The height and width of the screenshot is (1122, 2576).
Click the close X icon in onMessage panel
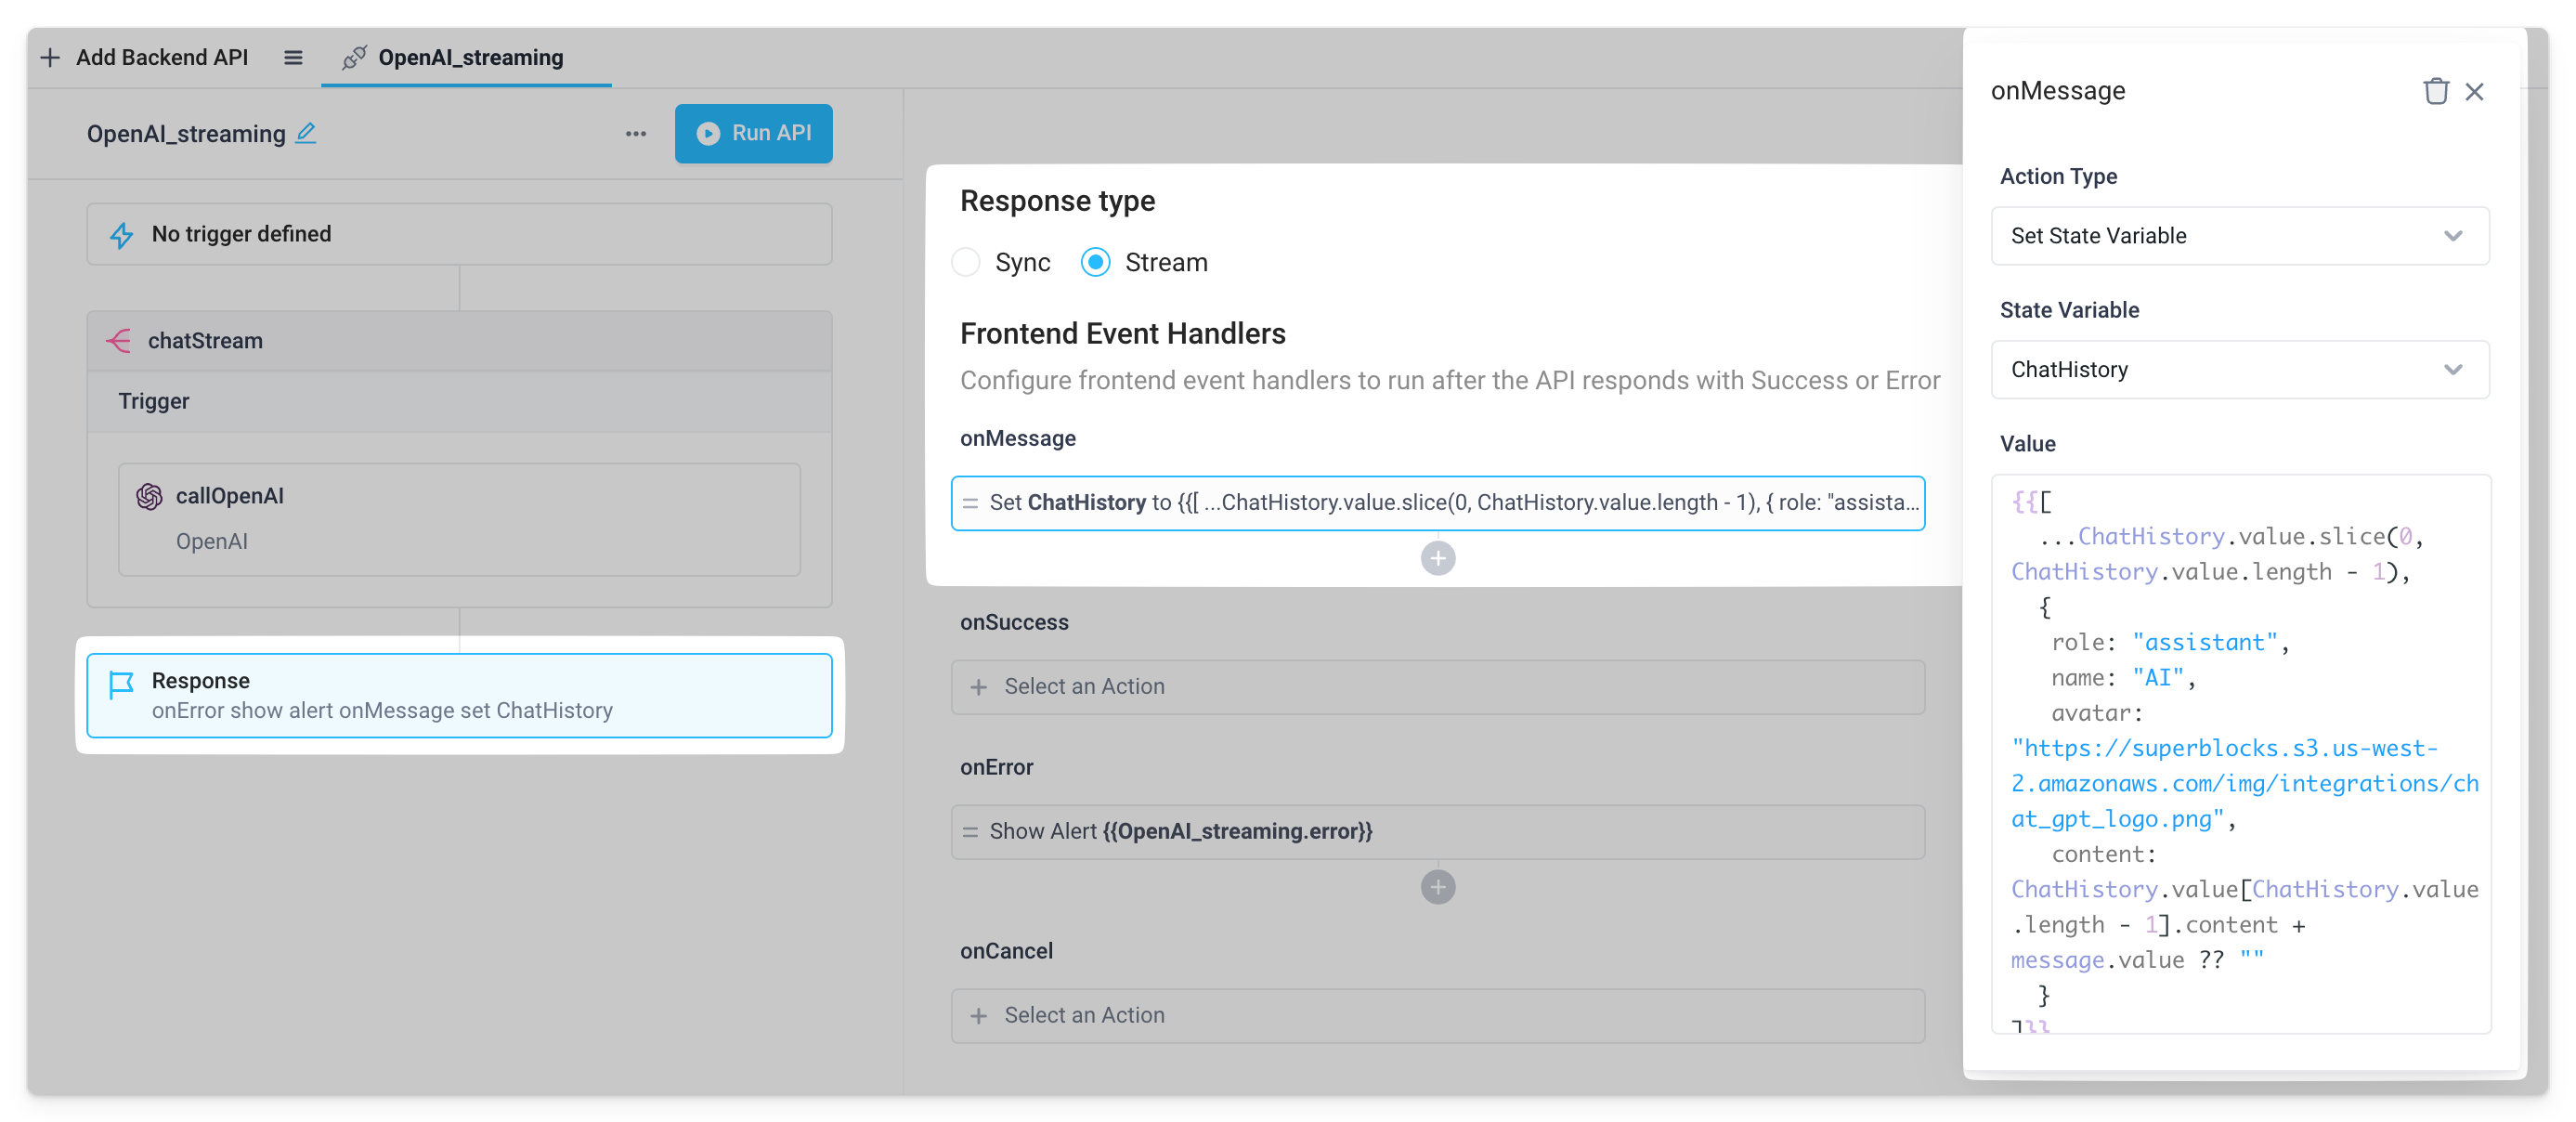click(x=2474, y=92)
